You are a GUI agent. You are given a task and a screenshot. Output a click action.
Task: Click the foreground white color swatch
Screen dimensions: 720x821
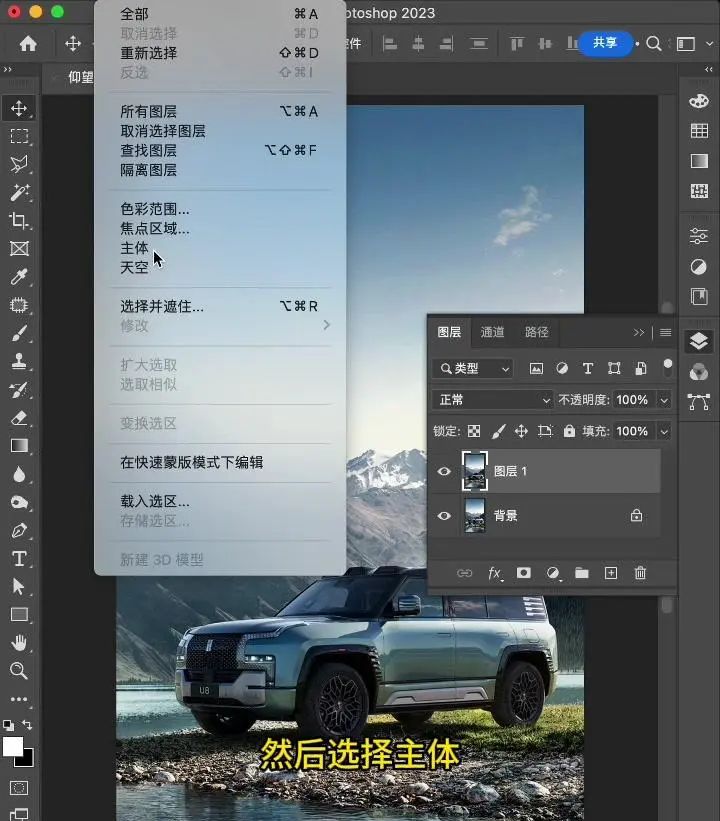point(12,747)
